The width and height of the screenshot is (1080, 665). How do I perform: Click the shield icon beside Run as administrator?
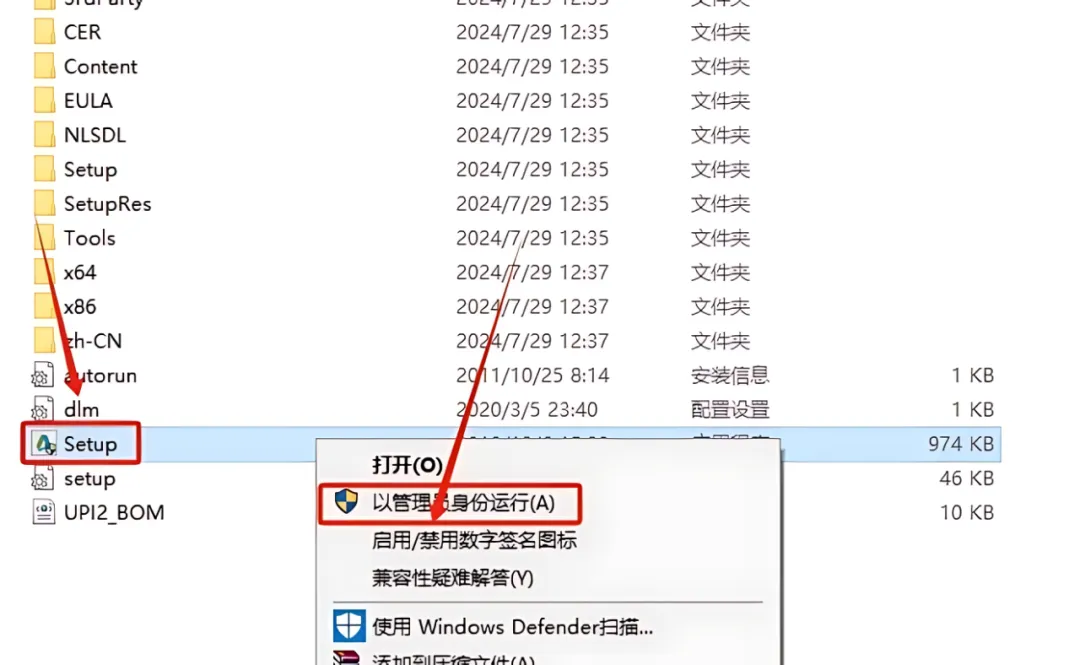point(346,502)
